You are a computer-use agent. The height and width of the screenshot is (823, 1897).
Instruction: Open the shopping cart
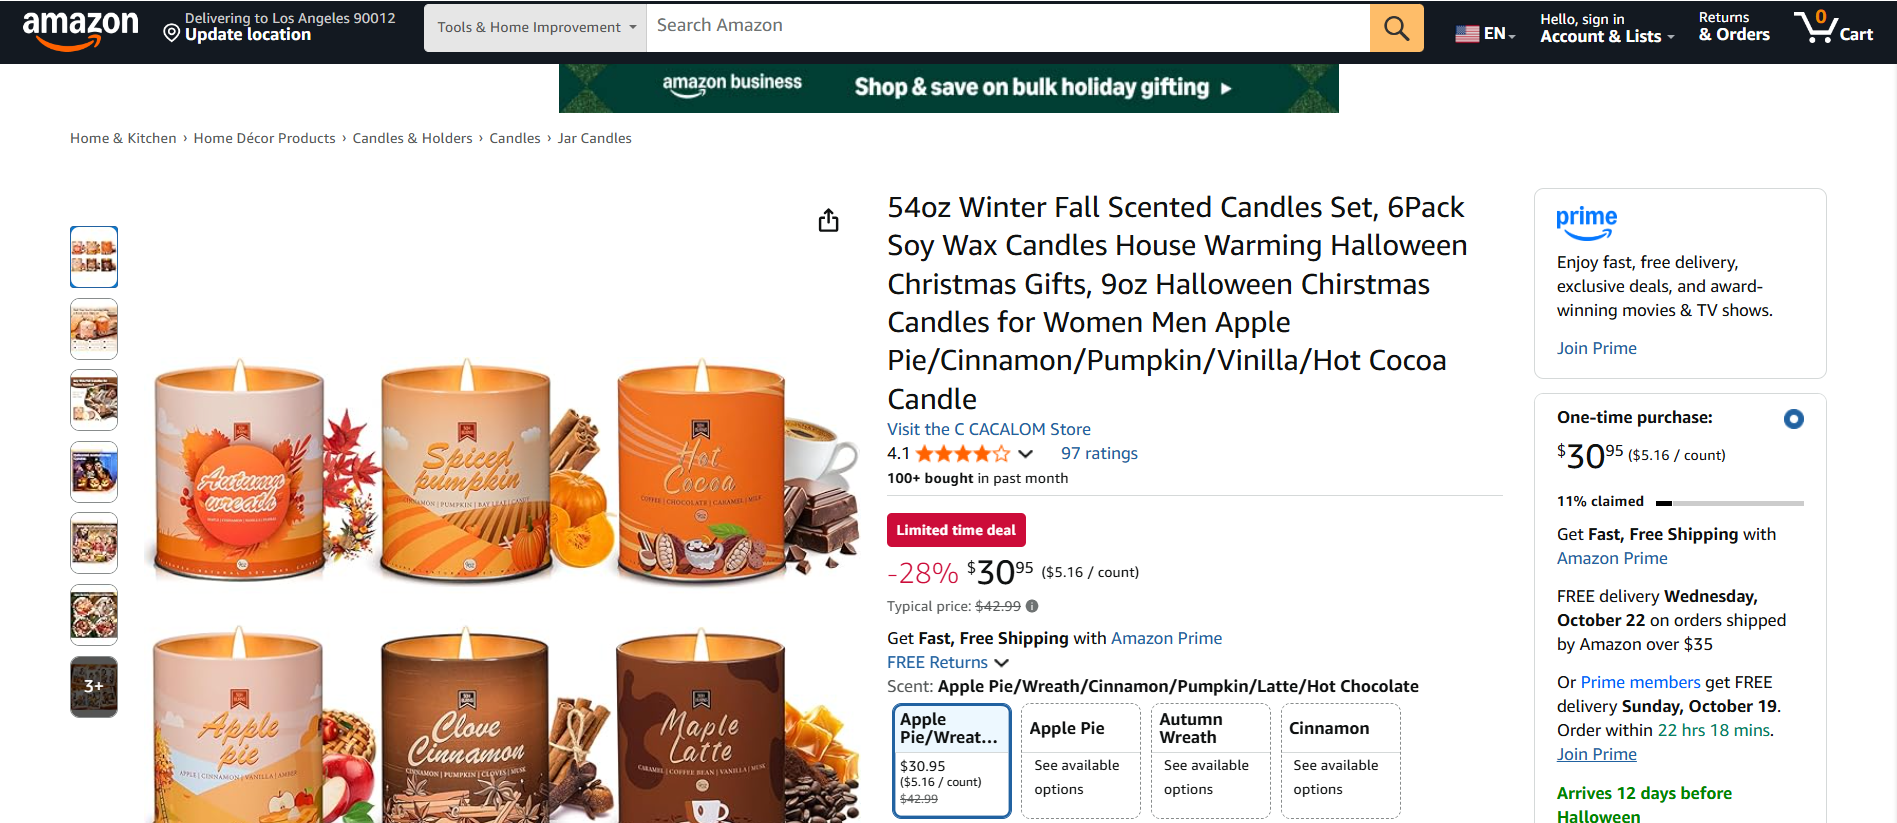click(x=1833, y=27)
